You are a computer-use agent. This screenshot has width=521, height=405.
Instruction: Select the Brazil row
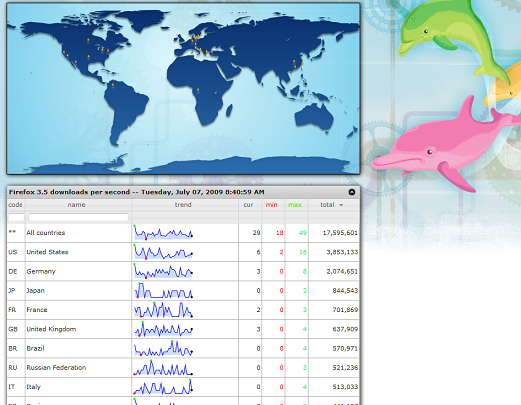pos(183,348)
